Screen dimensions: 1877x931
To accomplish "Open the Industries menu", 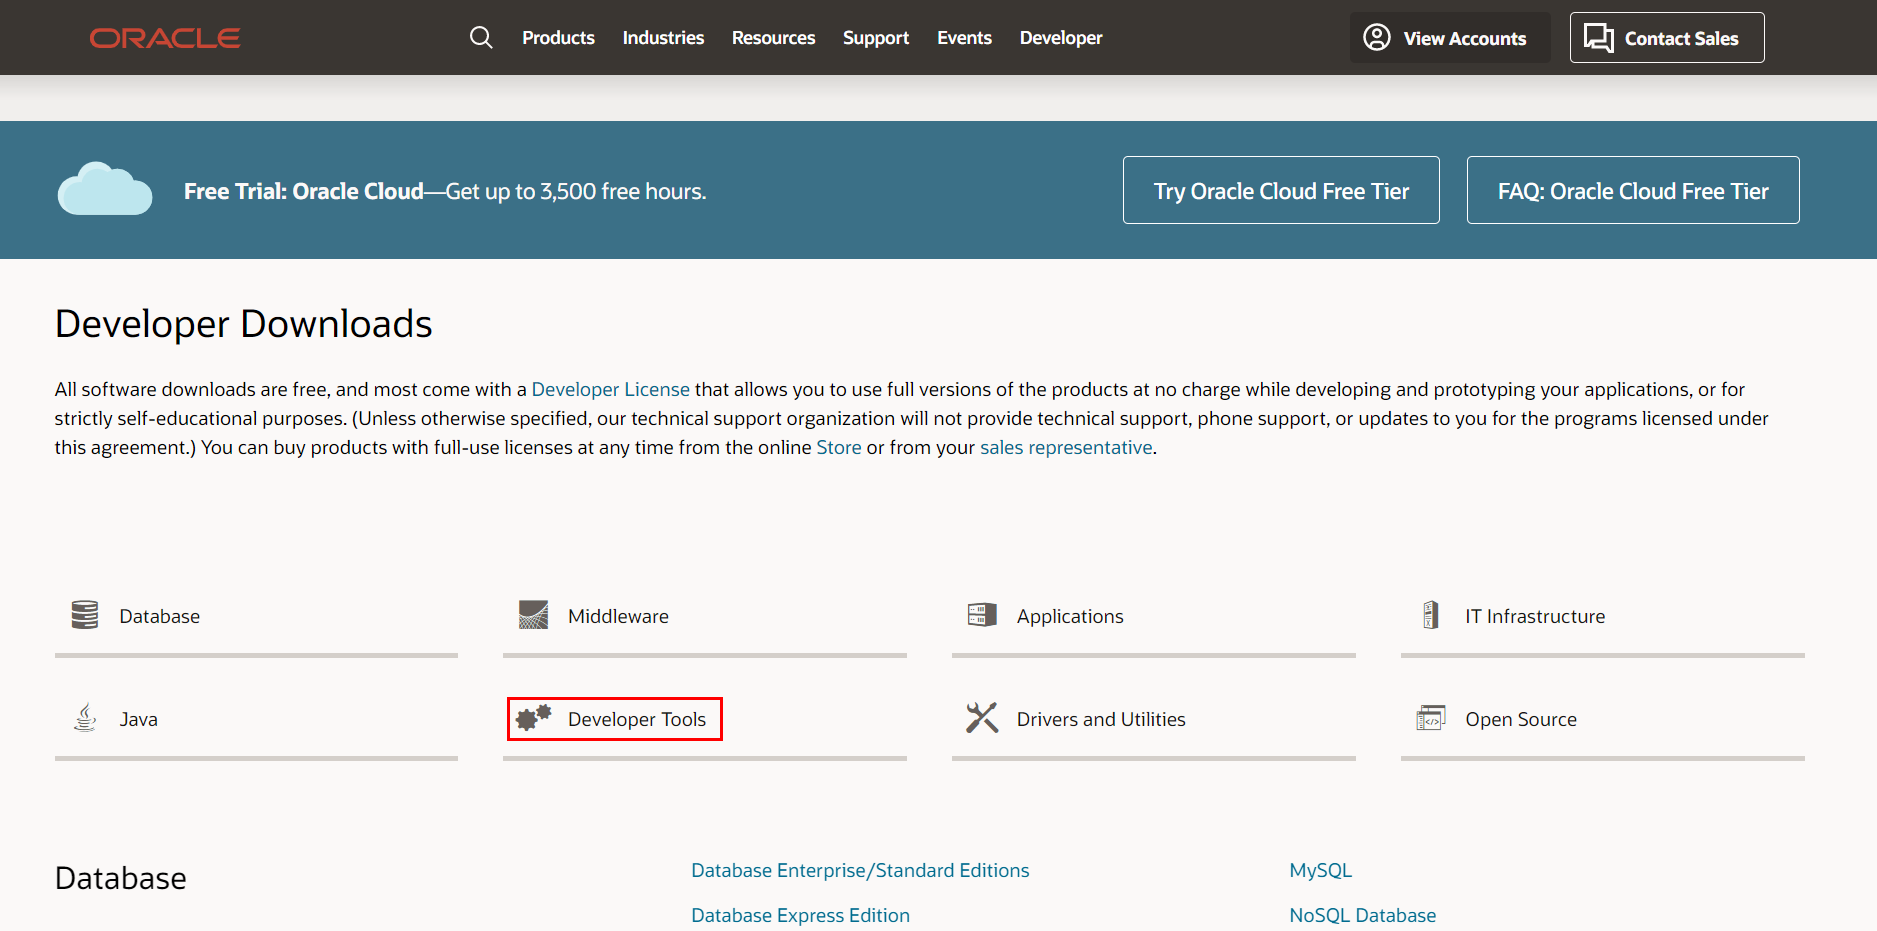I will pos(663,38).
